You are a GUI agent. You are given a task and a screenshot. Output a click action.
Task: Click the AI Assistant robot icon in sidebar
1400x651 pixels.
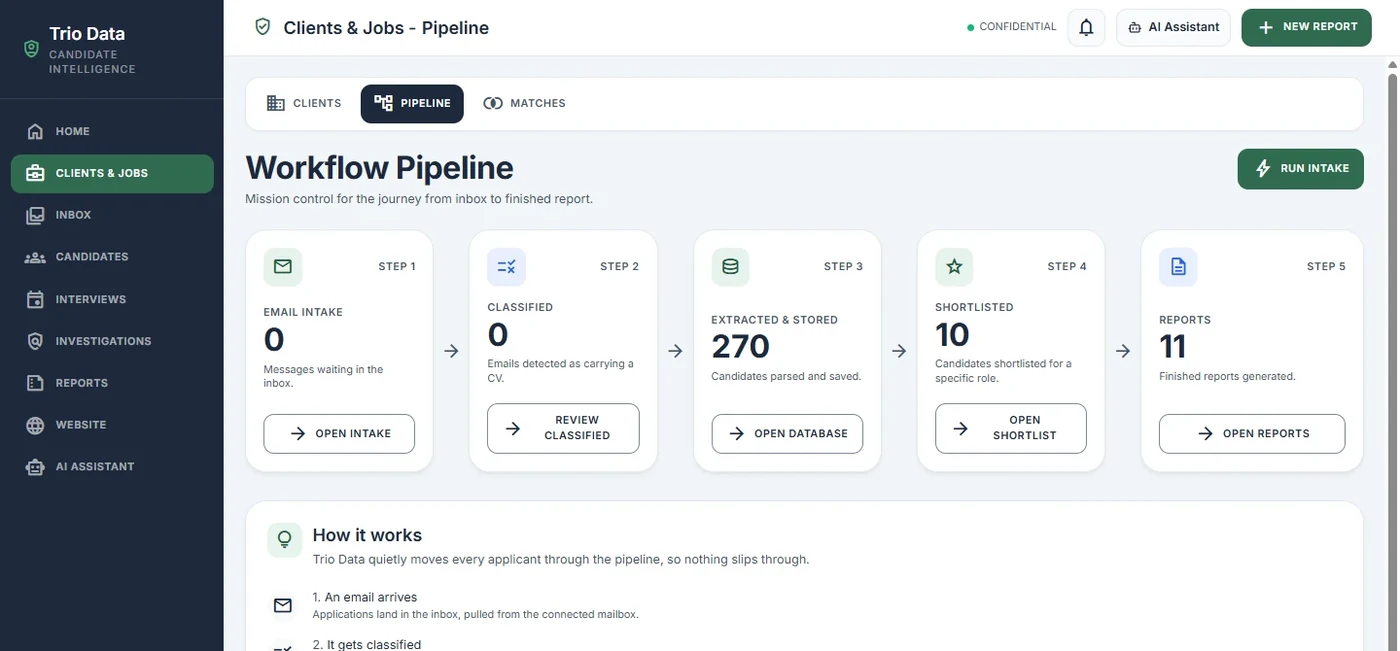pyautogui.click(x=35, y=467)
